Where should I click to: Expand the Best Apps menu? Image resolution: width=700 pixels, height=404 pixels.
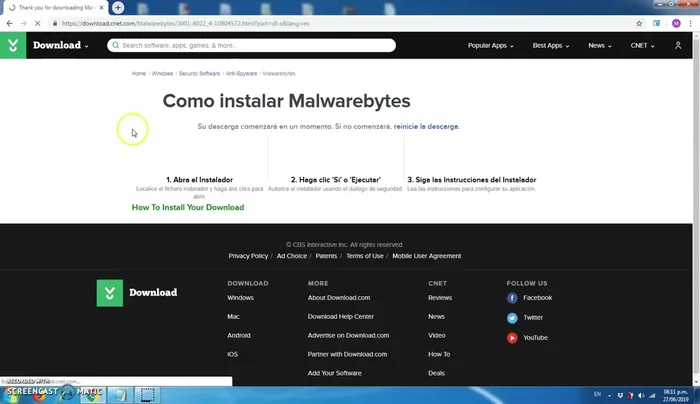coord(550,46)
